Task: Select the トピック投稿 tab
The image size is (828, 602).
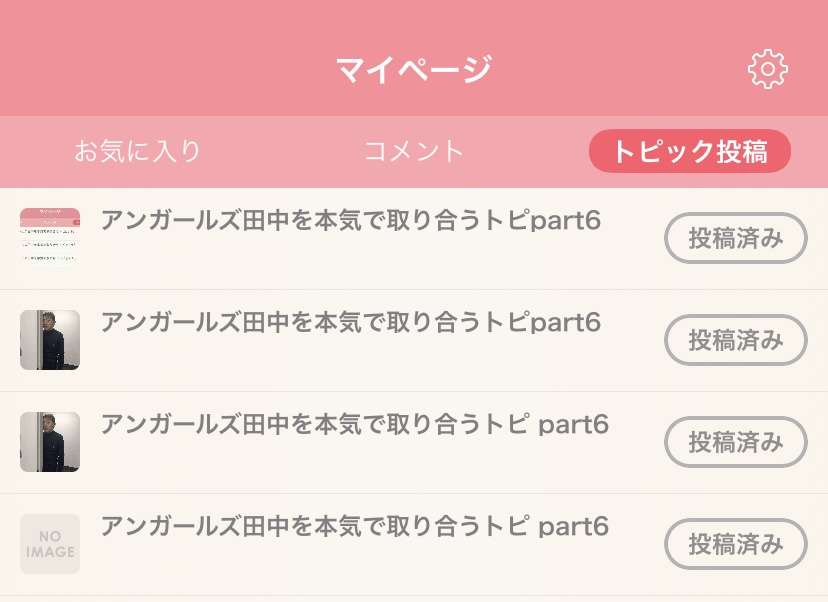Action: click(690, 151)
